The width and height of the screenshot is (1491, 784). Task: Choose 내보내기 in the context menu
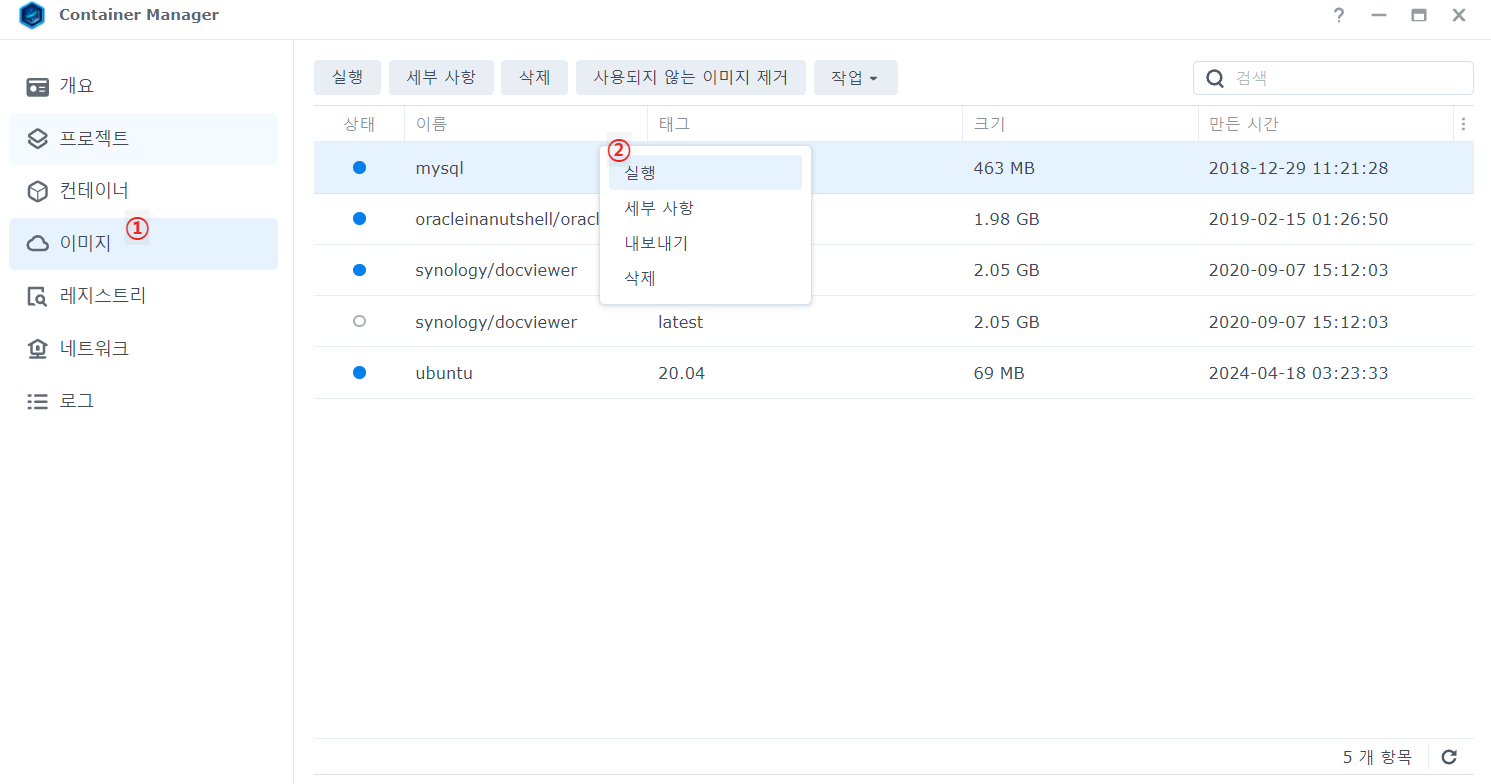[705, 243]
